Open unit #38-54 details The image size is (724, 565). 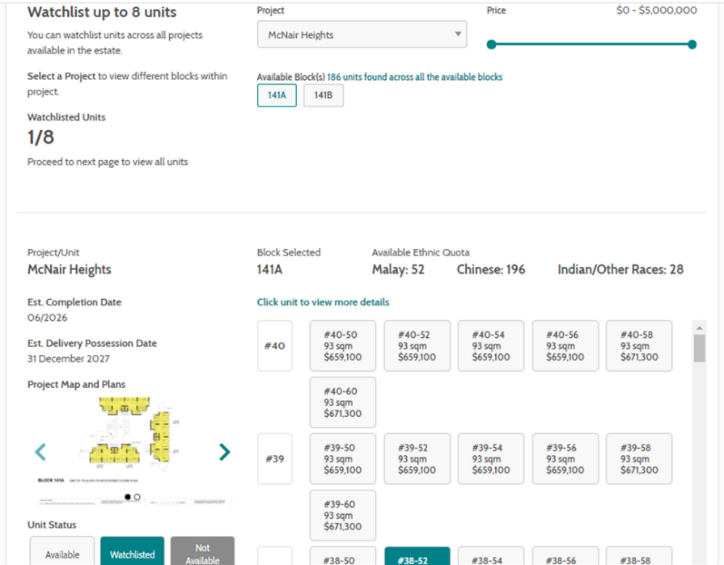(x=491, y=556)
